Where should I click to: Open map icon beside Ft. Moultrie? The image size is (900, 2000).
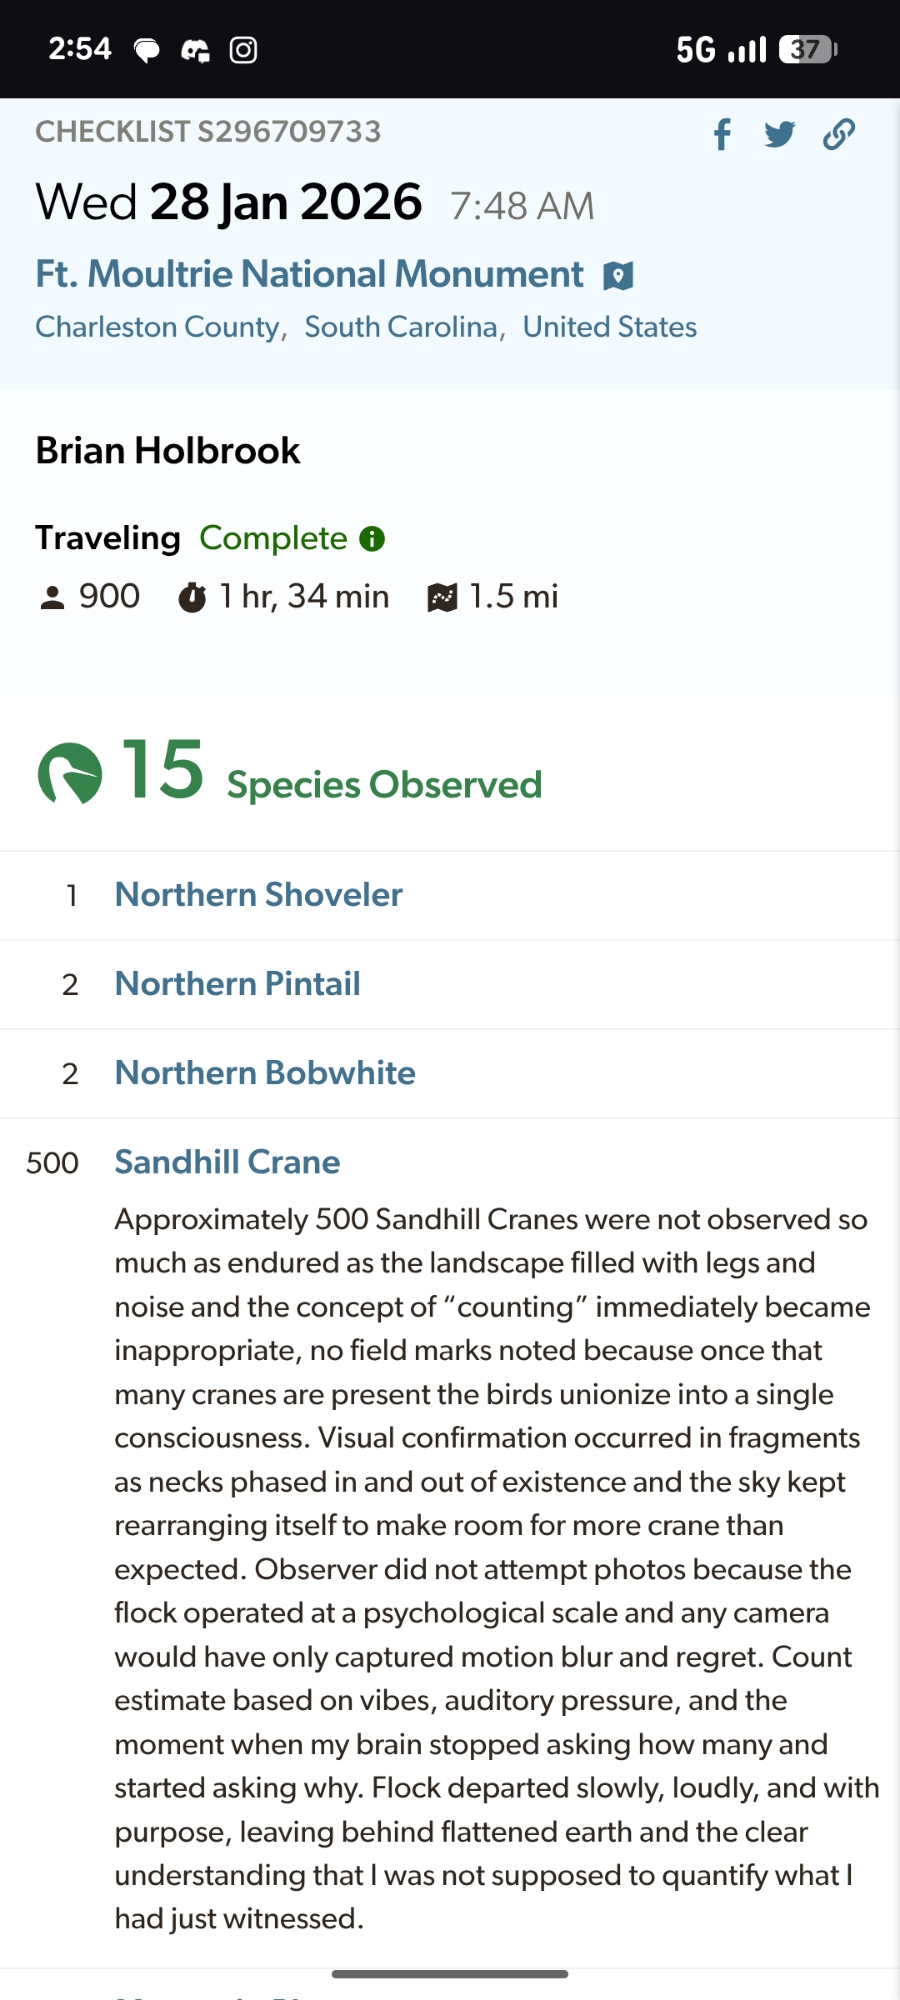point(618,276)
